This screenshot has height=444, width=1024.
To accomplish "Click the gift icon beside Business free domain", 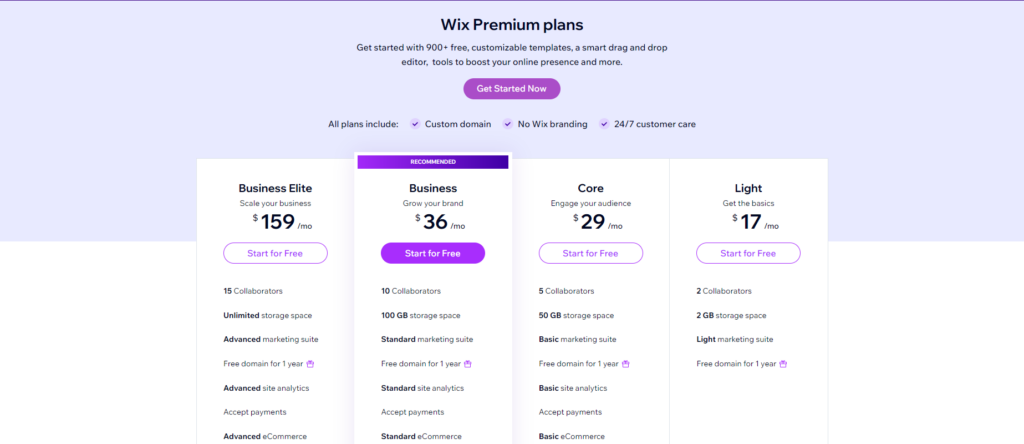I will pyautogui.click(x=468, y=364).
